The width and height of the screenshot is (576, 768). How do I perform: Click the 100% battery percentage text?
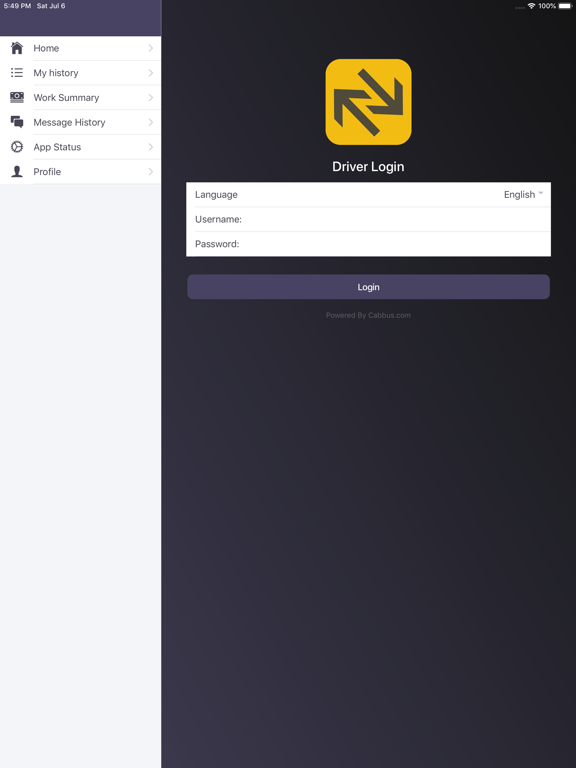[x=547, y=6]
